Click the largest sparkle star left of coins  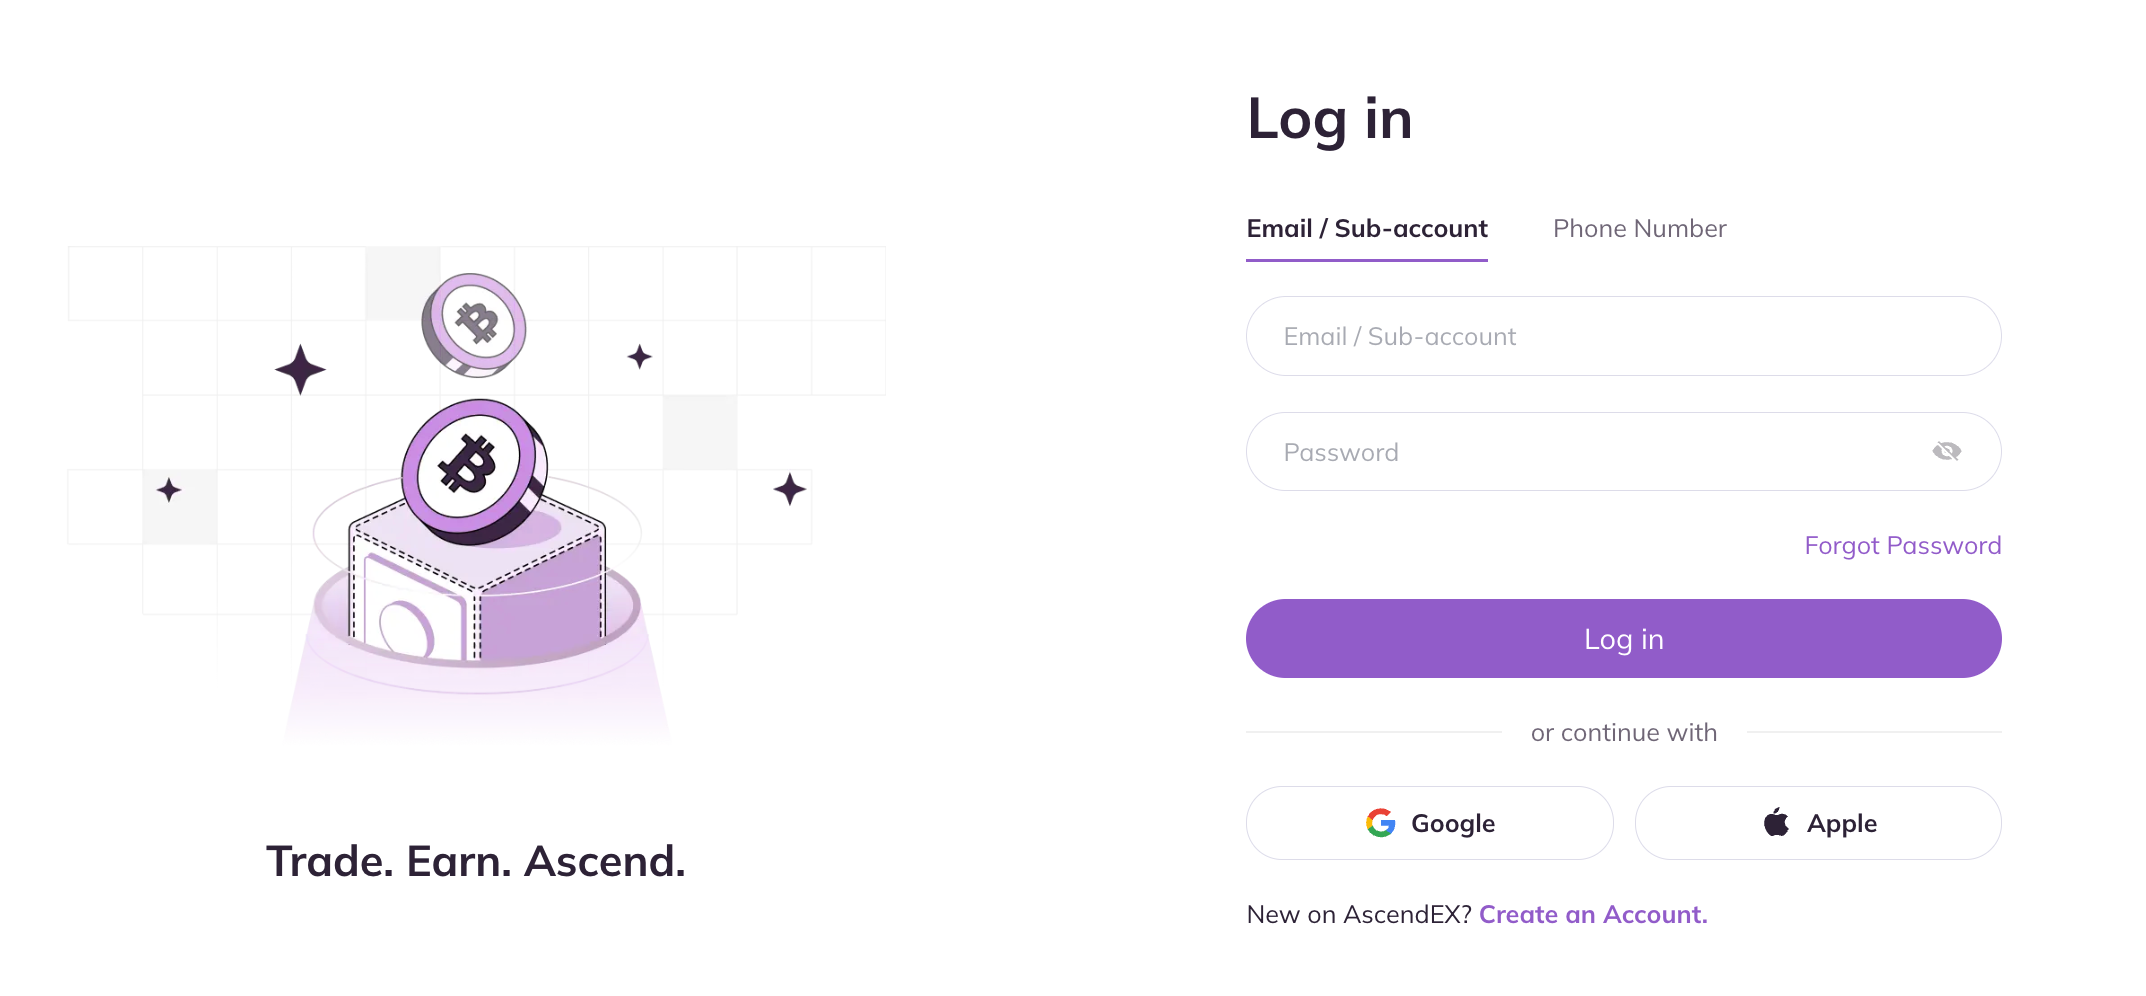(x=300, y=370)
